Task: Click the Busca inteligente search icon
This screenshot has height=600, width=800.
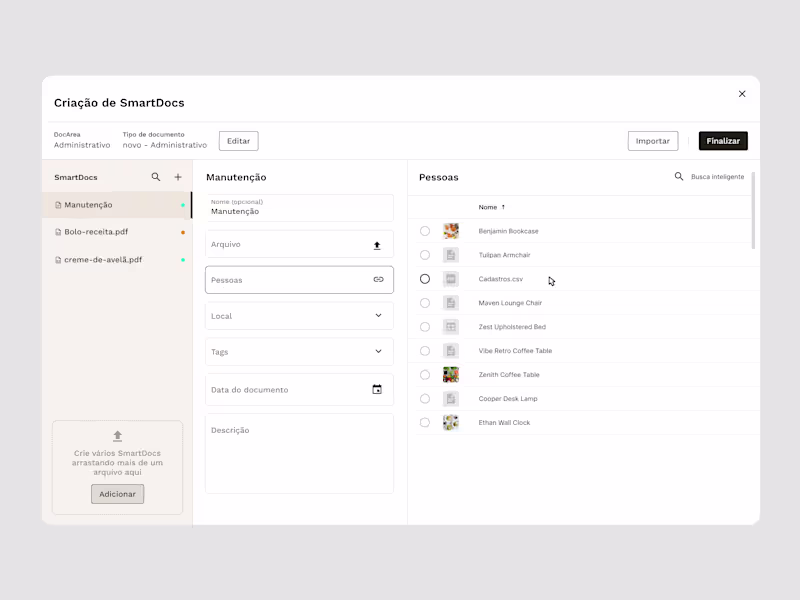Action: coord(679,176)
